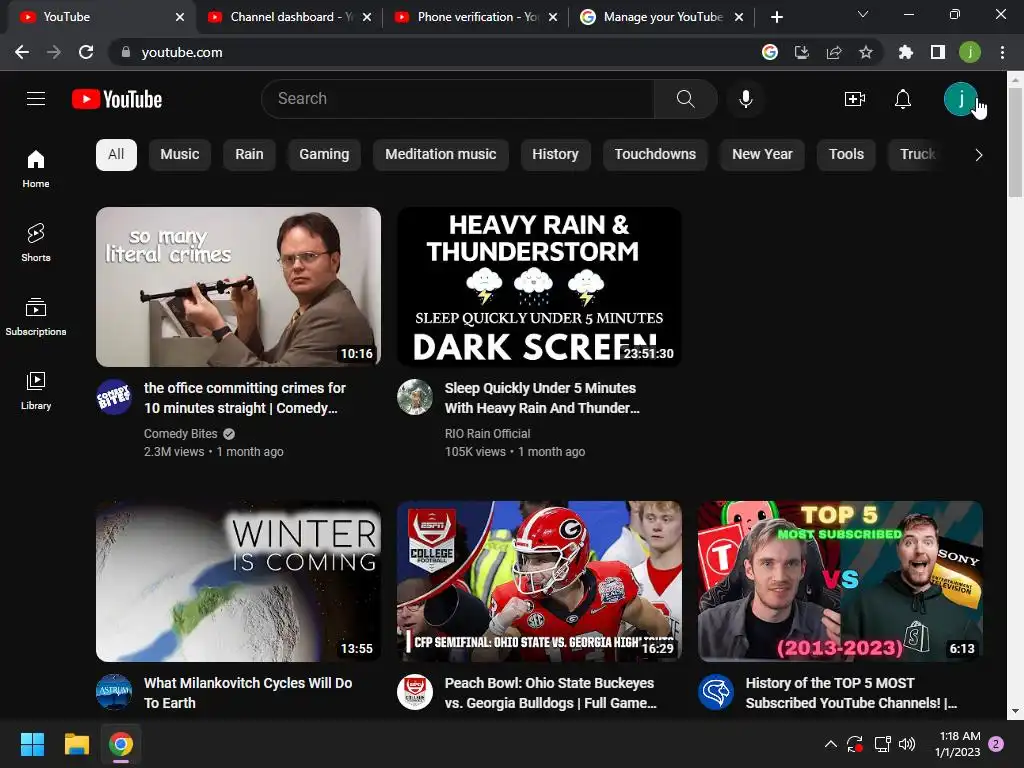
Task: Open Windows Start menu
Action: point(32,744)
